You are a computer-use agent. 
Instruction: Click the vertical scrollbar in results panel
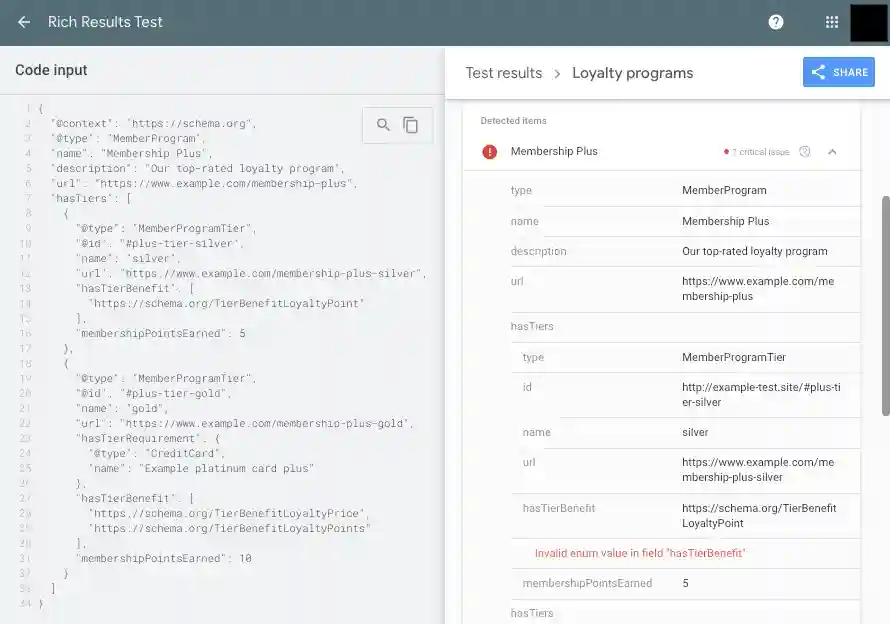(884, 305)
